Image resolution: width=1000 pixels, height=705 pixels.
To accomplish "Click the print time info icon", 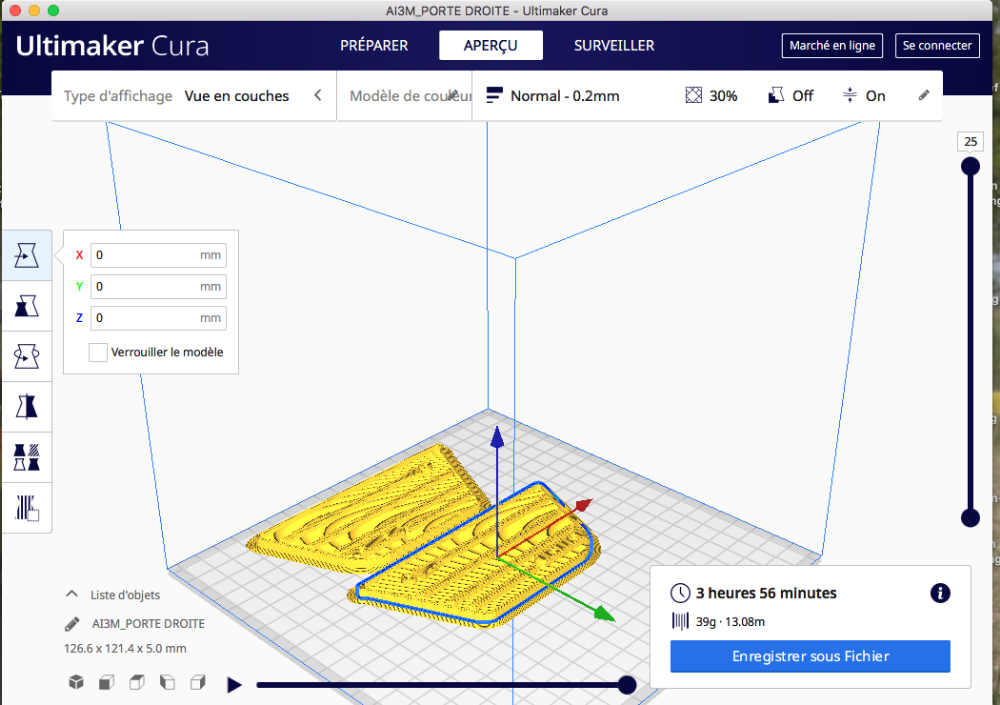I will (x=940, y=593).
